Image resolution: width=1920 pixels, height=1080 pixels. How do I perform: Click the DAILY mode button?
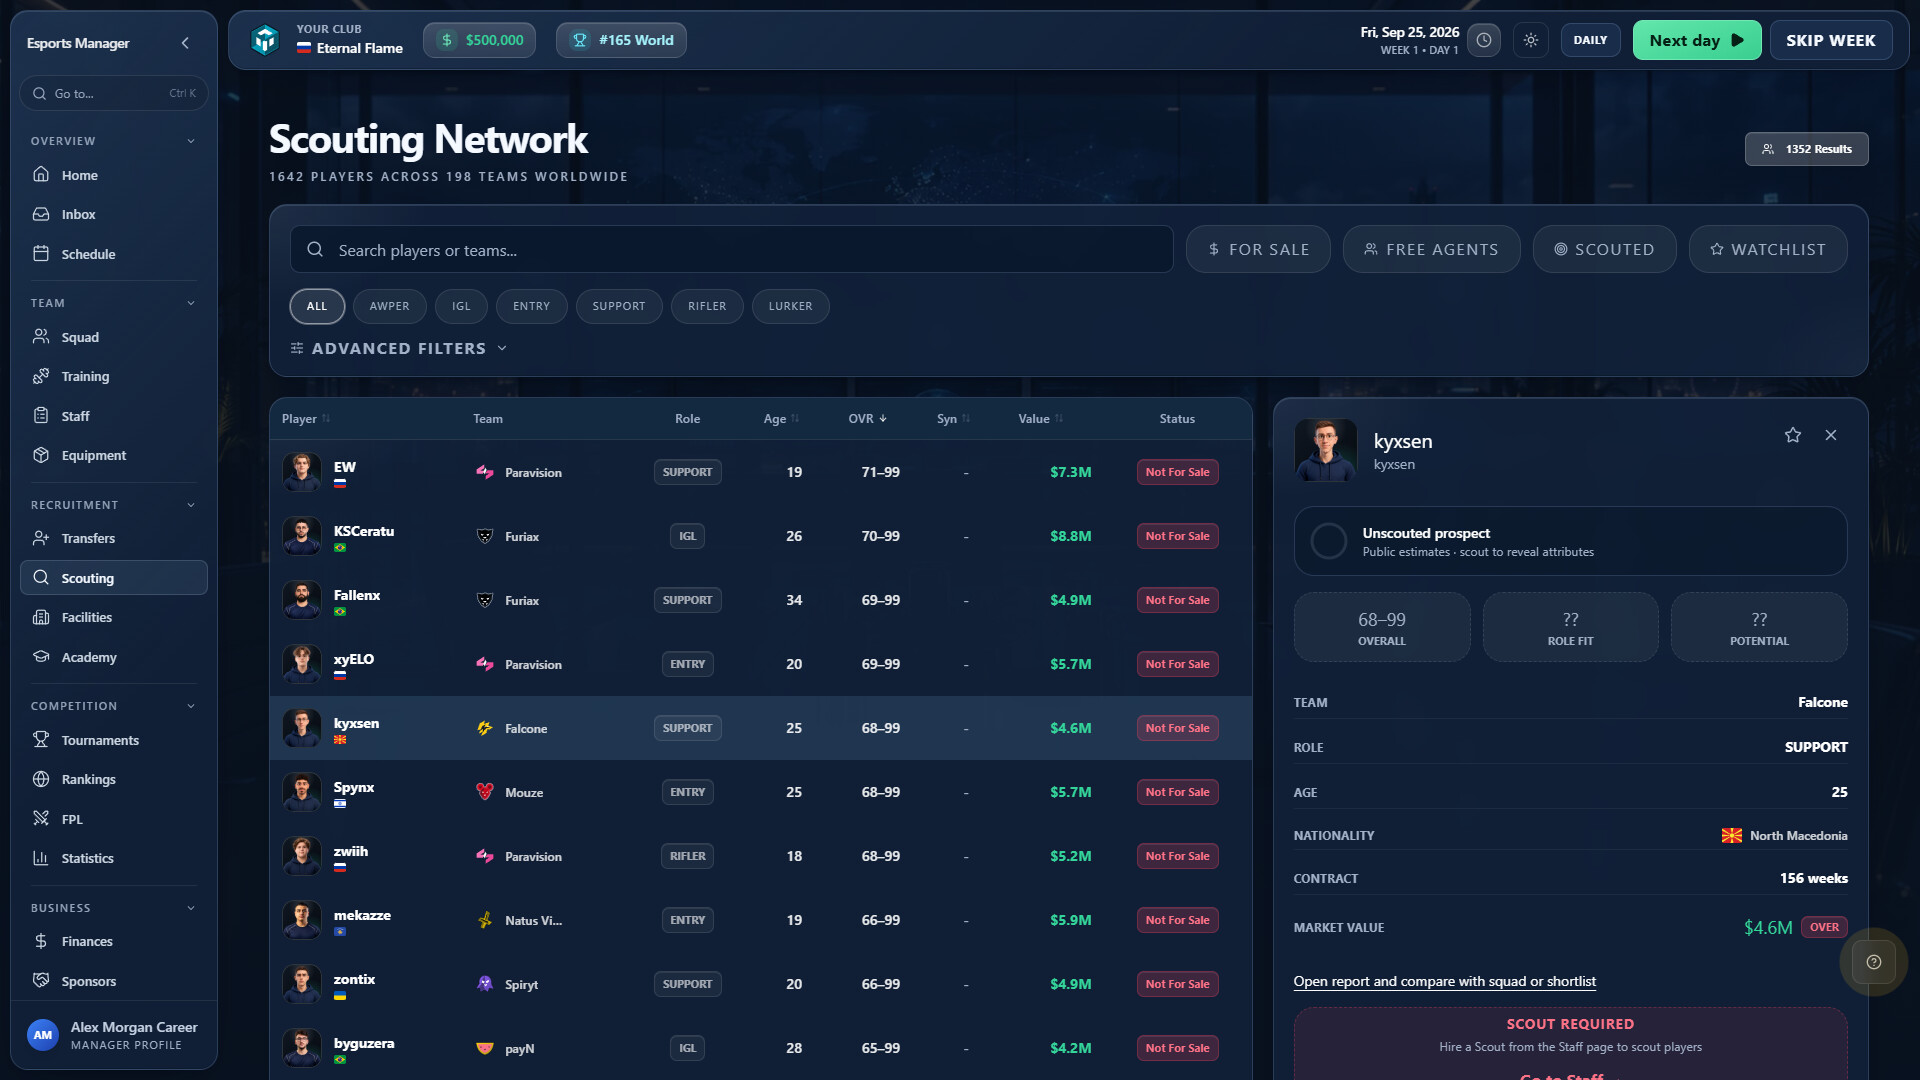(x=1590, y=40)
